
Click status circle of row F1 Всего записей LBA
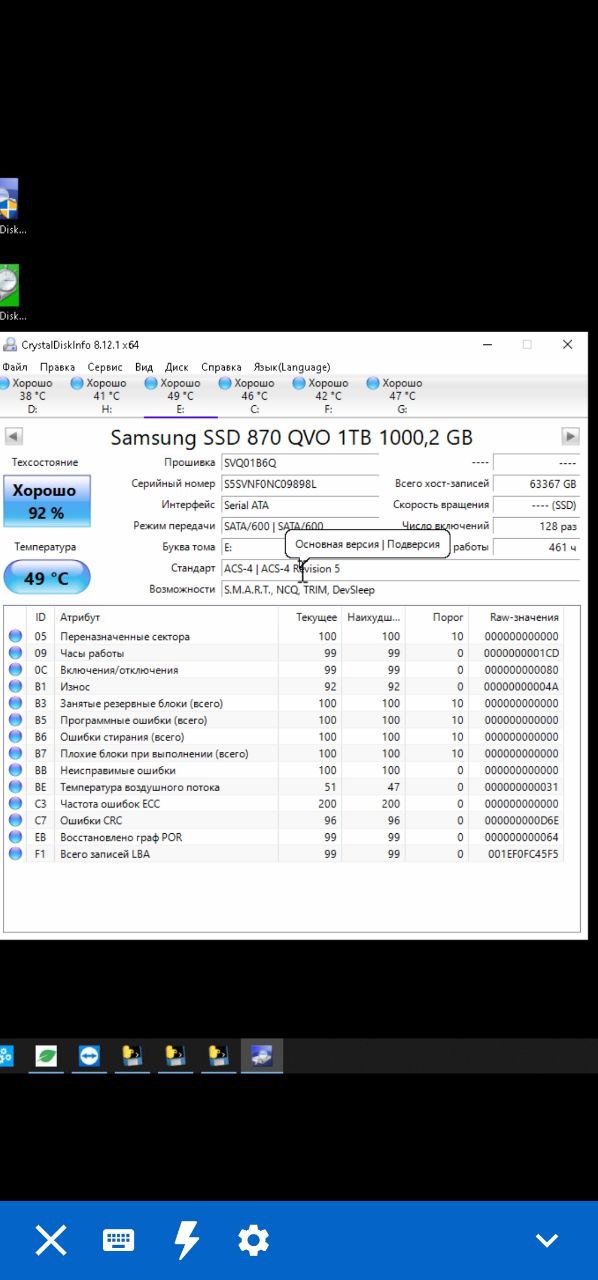(15, 854)
